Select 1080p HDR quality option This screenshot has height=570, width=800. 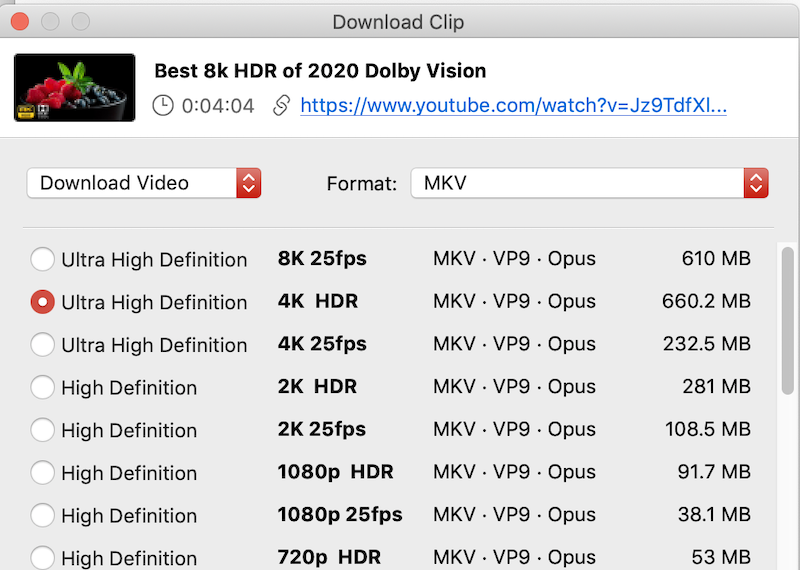click(x=43, y=472)
